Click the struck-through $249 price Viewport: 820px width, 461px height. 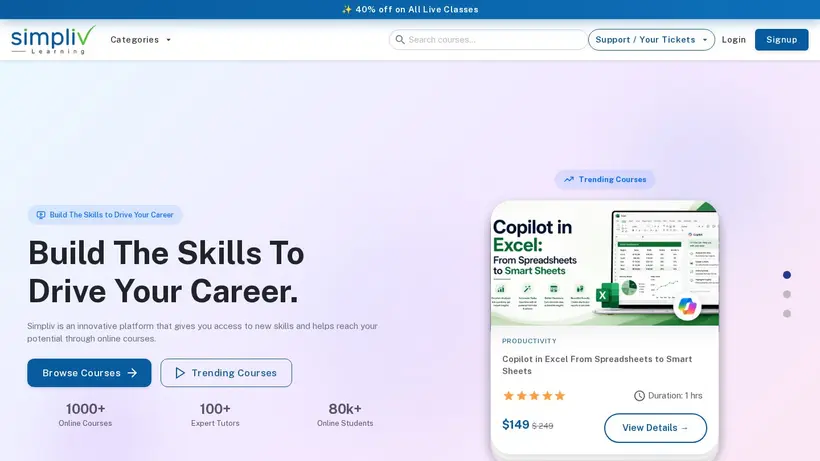tap(542, 426)
